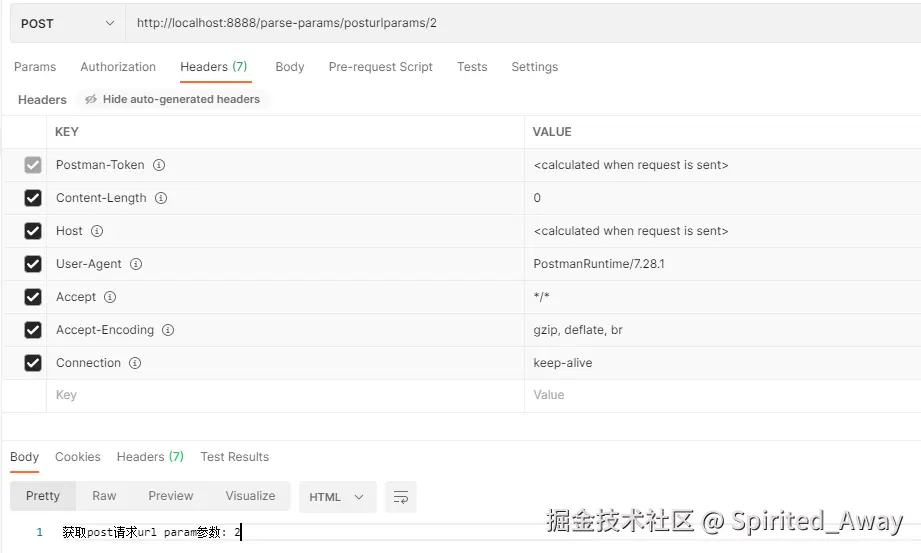
Task: Open the Pre-request Script tab
Action: [381, 67]
